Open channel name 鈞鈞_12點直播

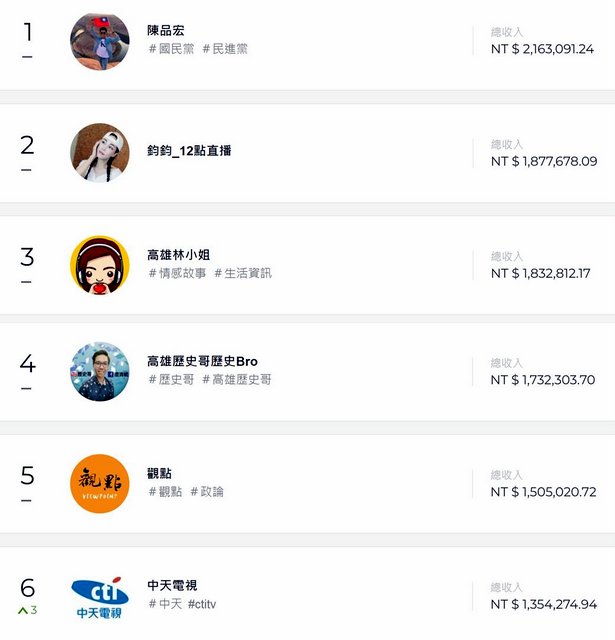pyautogui.click(x=189, y=151)
